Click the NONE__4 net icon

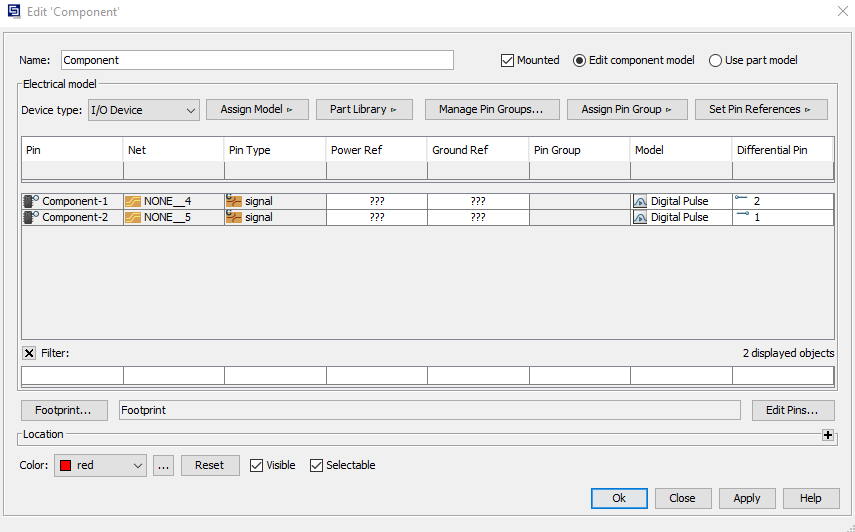pyautogui.click(x=133, y=201)
